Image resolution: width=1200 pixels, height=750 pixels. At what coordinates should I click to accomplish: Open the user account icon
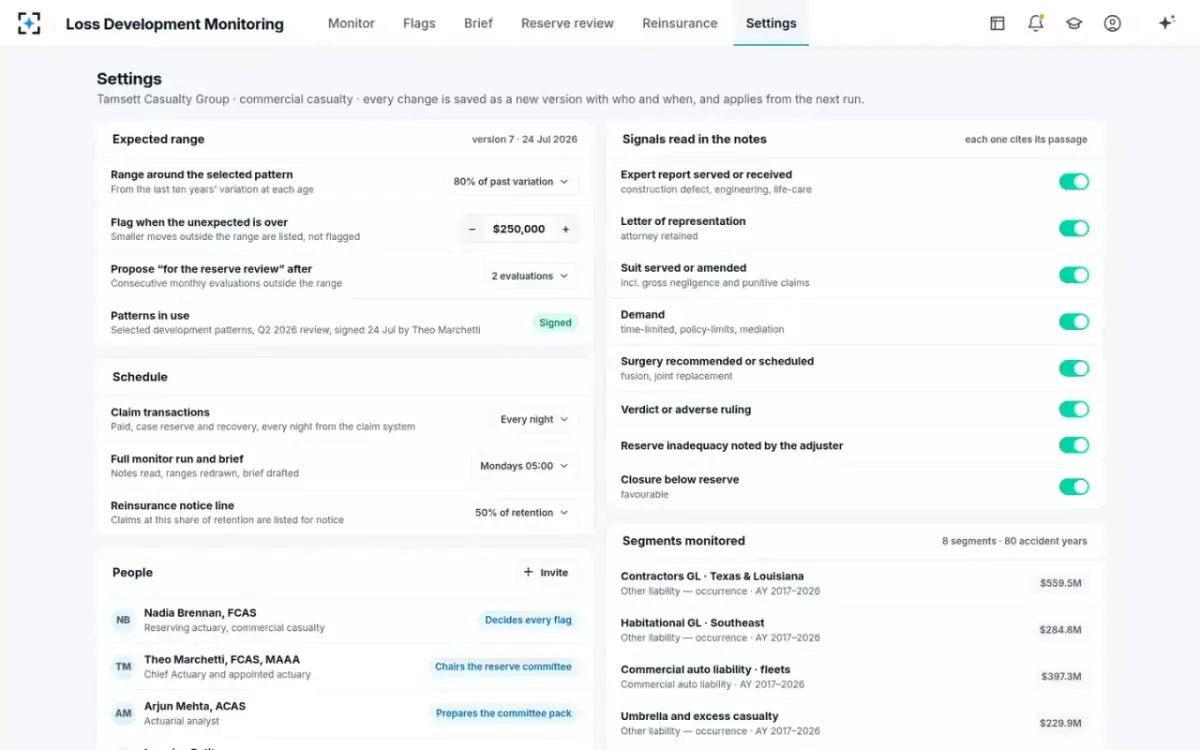pos(1112,23)
